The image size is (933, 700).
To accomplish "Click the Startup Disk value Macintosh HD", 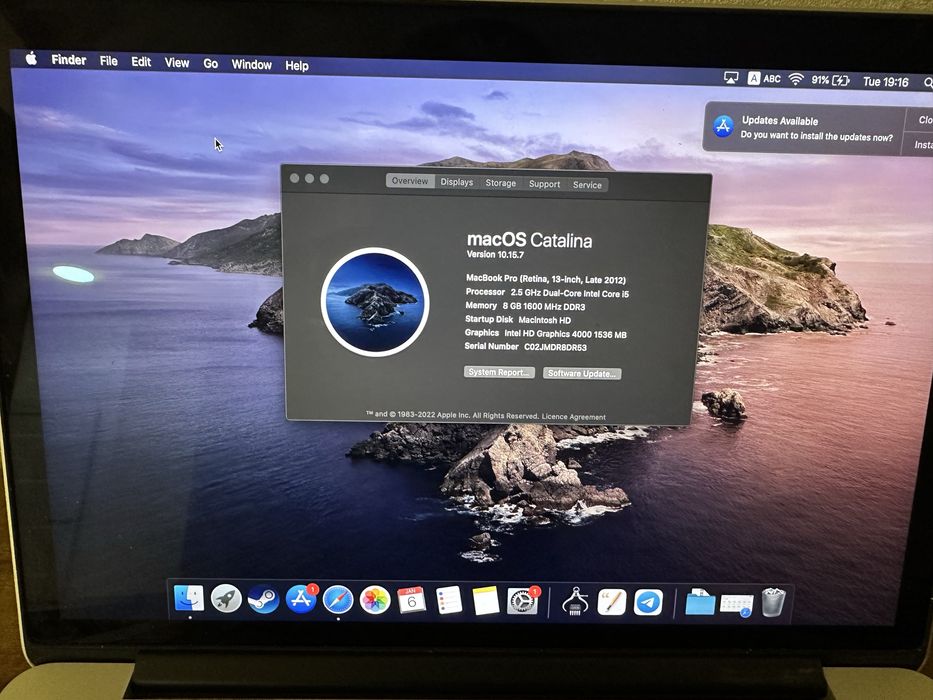I will coord(544,320).
